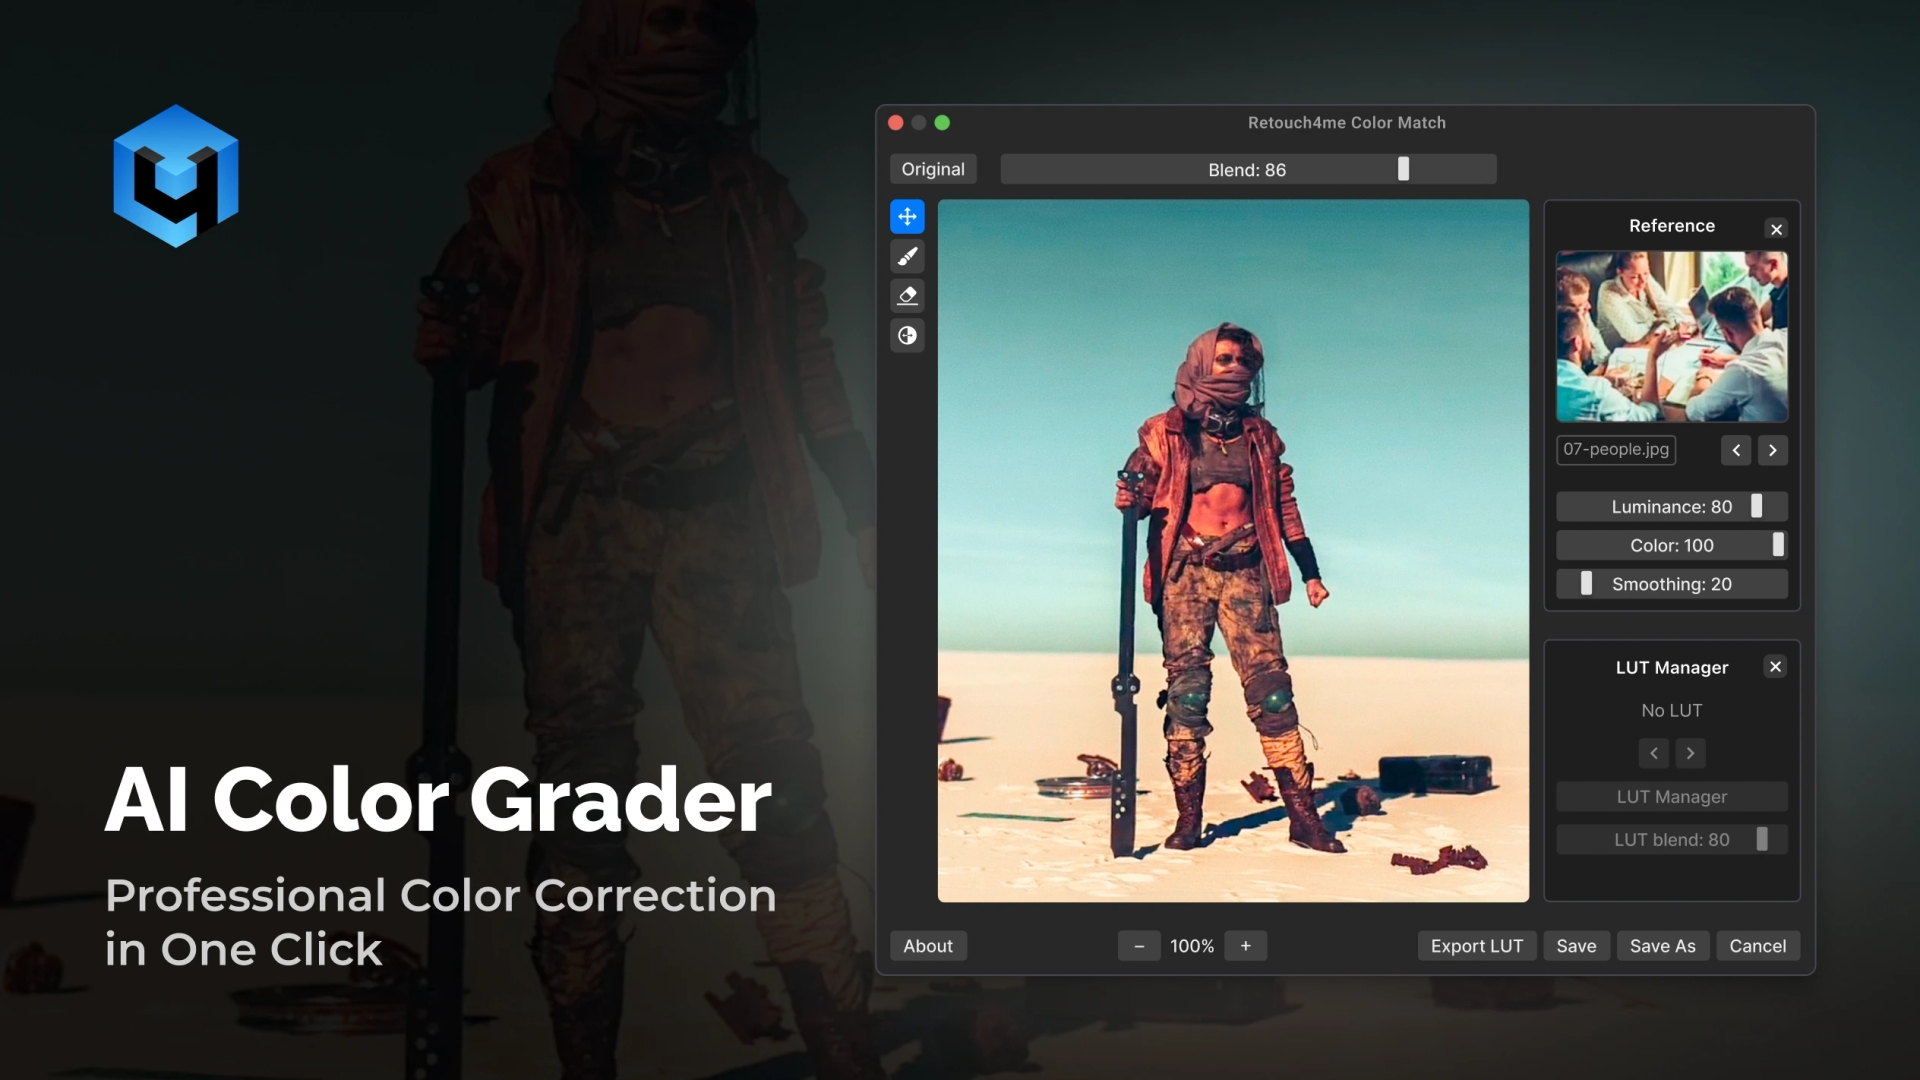This screenshot has width=1920, height=1080.
Task: Close the Reference panel
Action: (1775, 229)
